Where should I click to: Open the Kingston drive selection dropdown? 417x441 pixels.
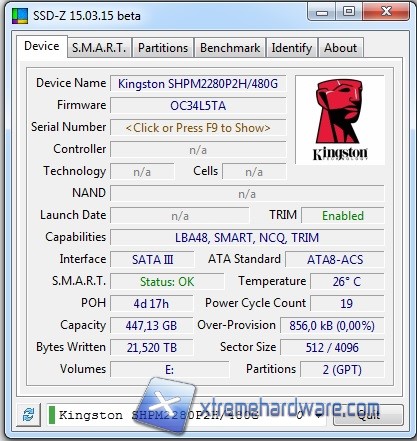click(x=187, y=415)
